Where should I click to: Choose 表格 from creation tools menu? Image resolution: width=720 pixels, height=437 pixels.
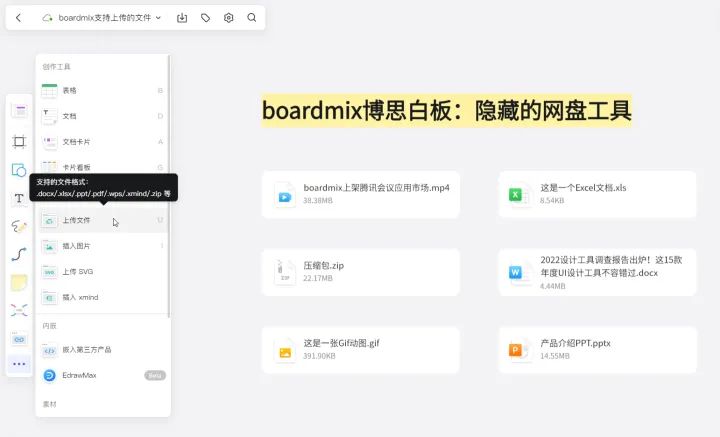[x=103, y=90]
